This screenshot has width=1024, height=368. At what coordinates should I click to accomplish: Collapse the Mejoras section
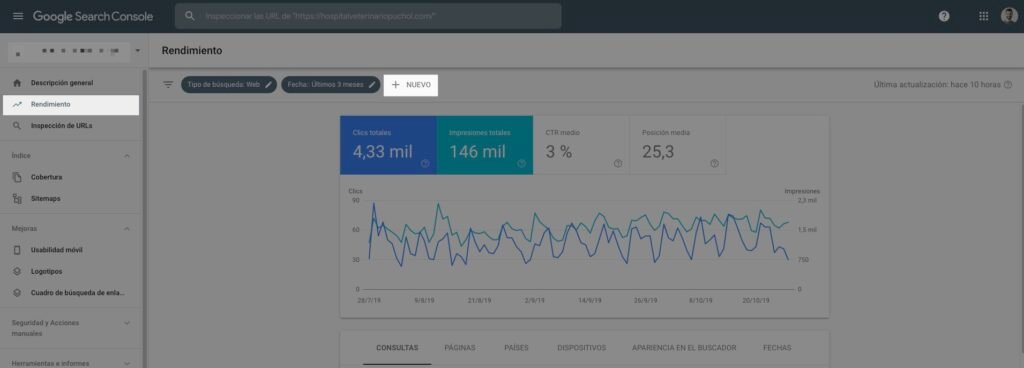tap(127, 229)
